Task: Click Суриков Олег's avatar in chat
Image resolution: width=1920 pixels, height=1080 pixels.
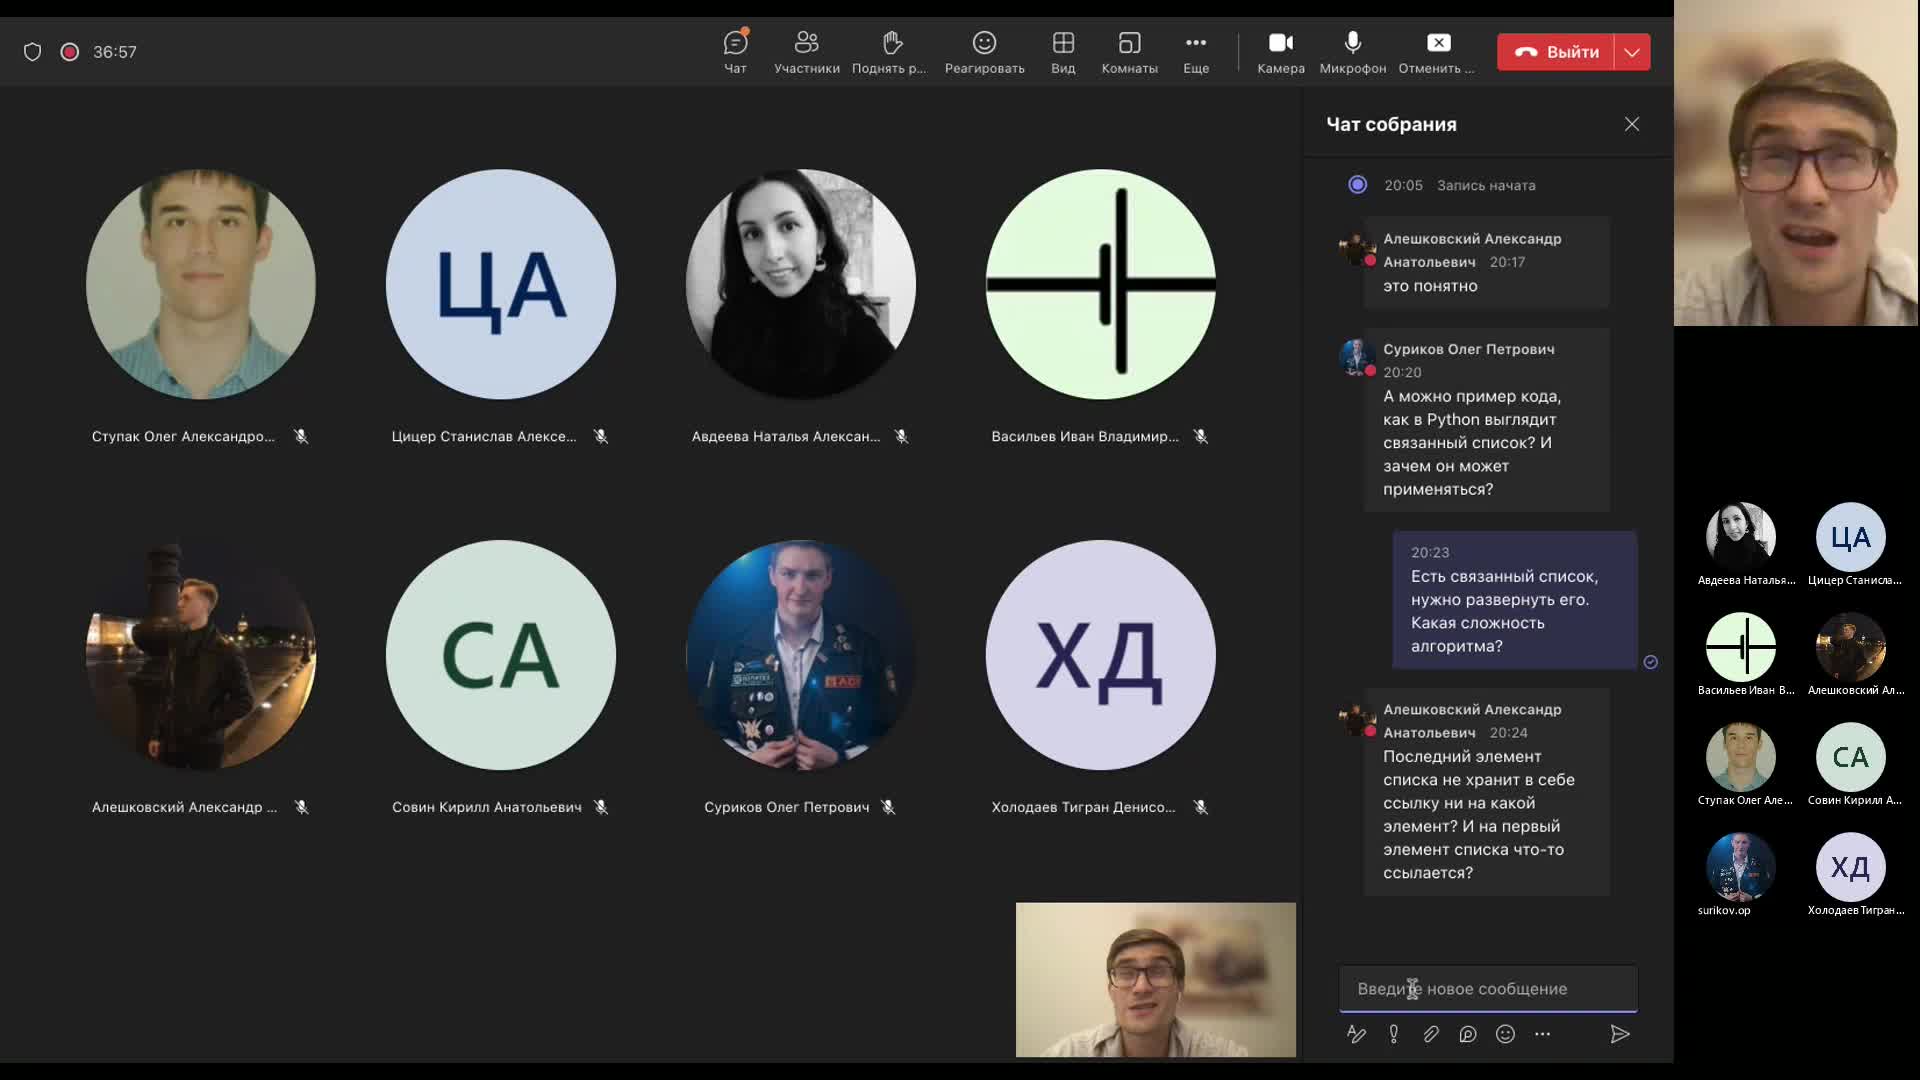Action: tap(1357, 357)
